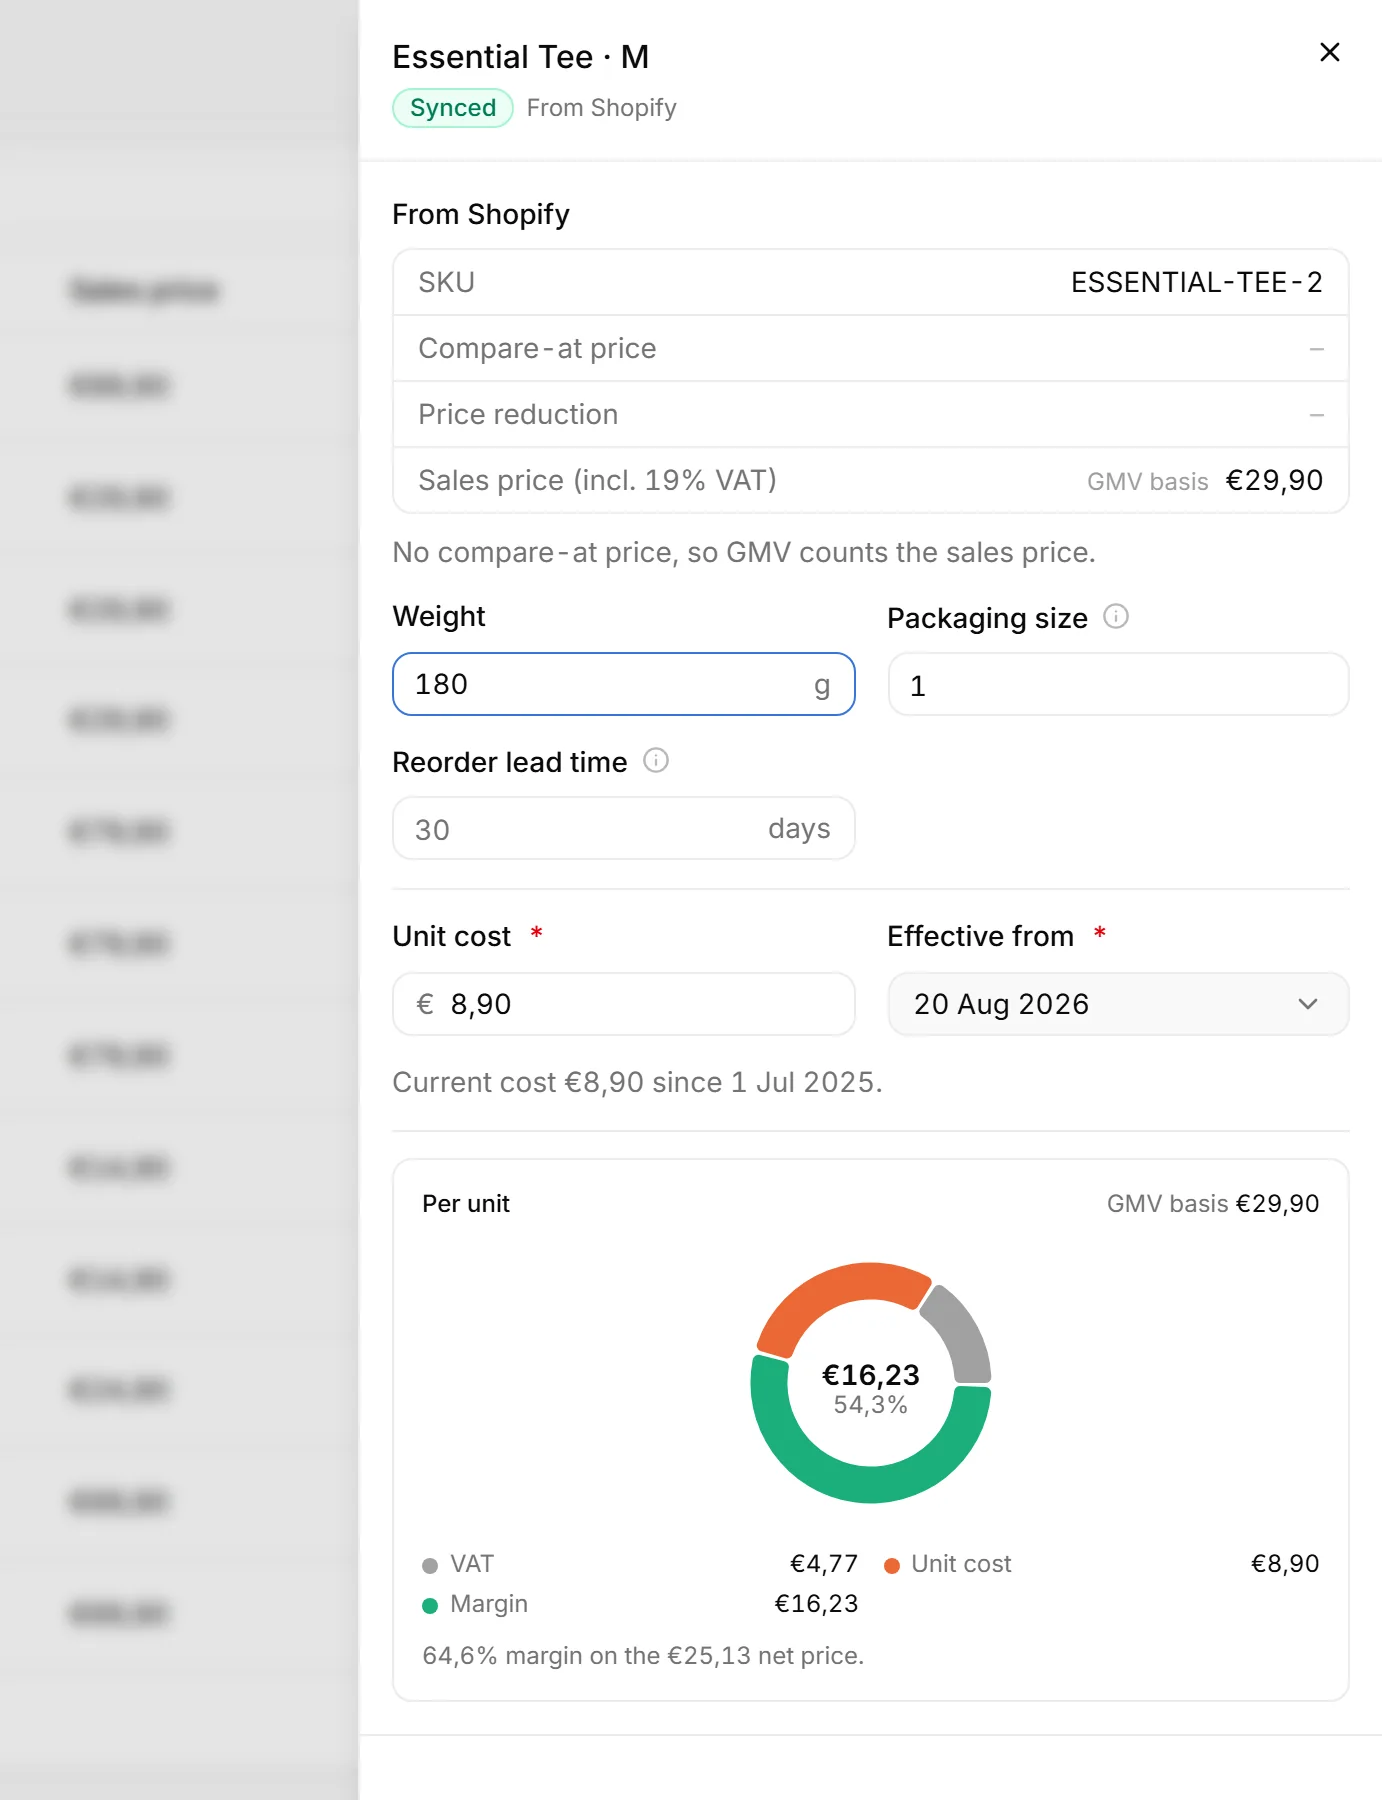Image resolution: width=1382 pixels, height=1800 pixels.
Task: Click the Reorder lead time days field
Action: coord(623,828)
